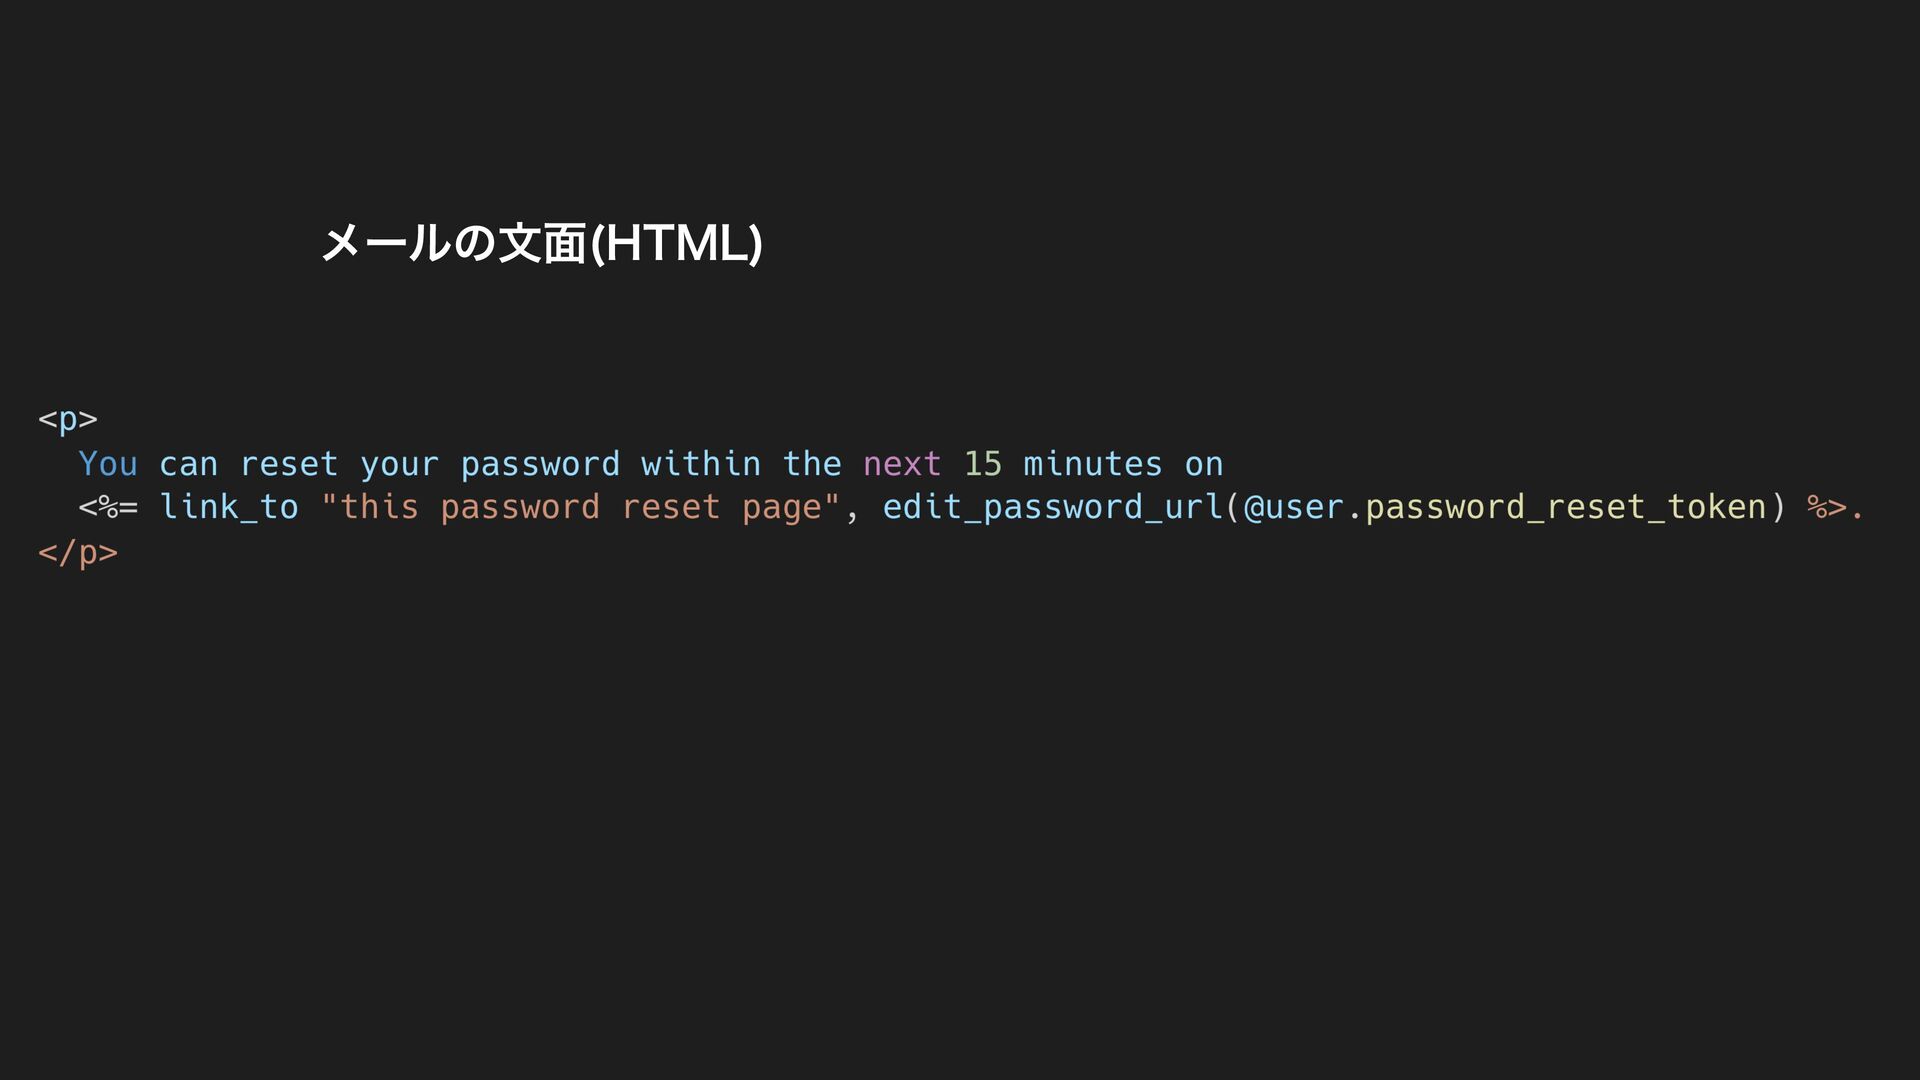The height and width of the screenshot is (1080, 1920).
Task: Click the number 15 in the code
Action: [983, 464]
